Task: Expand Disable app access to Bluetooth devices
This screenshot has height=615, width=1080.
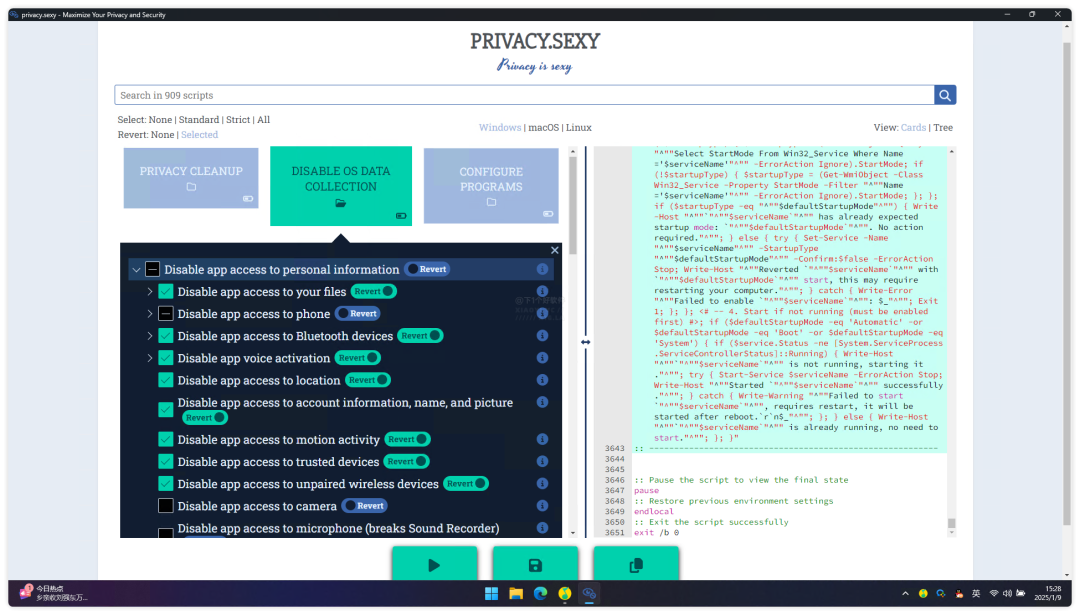Action: tap(149, 335)
